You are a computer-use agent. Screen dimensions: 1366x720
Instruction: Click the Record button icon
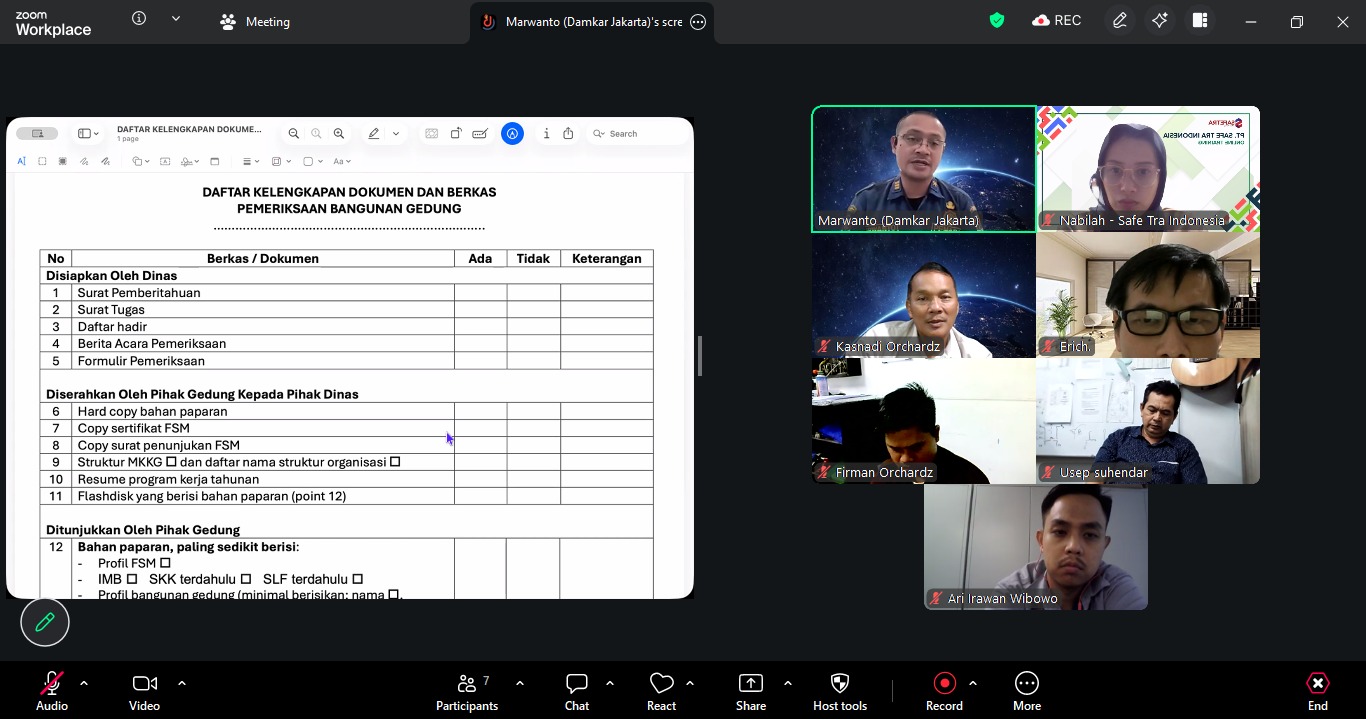tap(944, 684)
